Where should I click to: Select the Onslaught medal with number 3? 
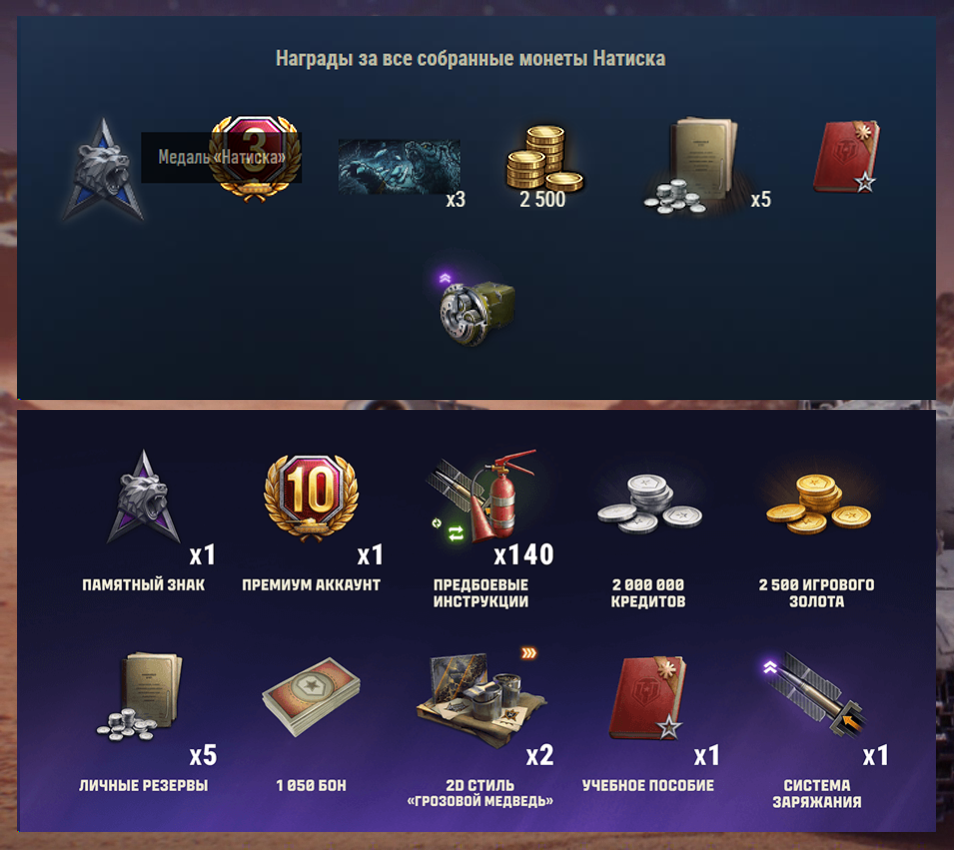pos(256,158)
